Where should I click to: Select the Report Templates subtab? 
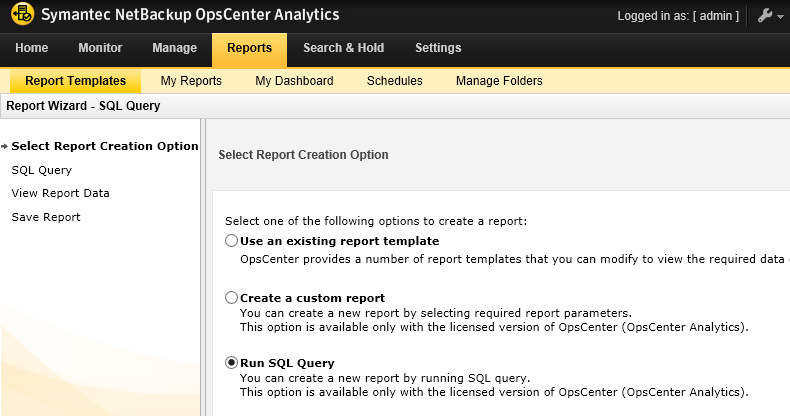click(x=76, y=81)
